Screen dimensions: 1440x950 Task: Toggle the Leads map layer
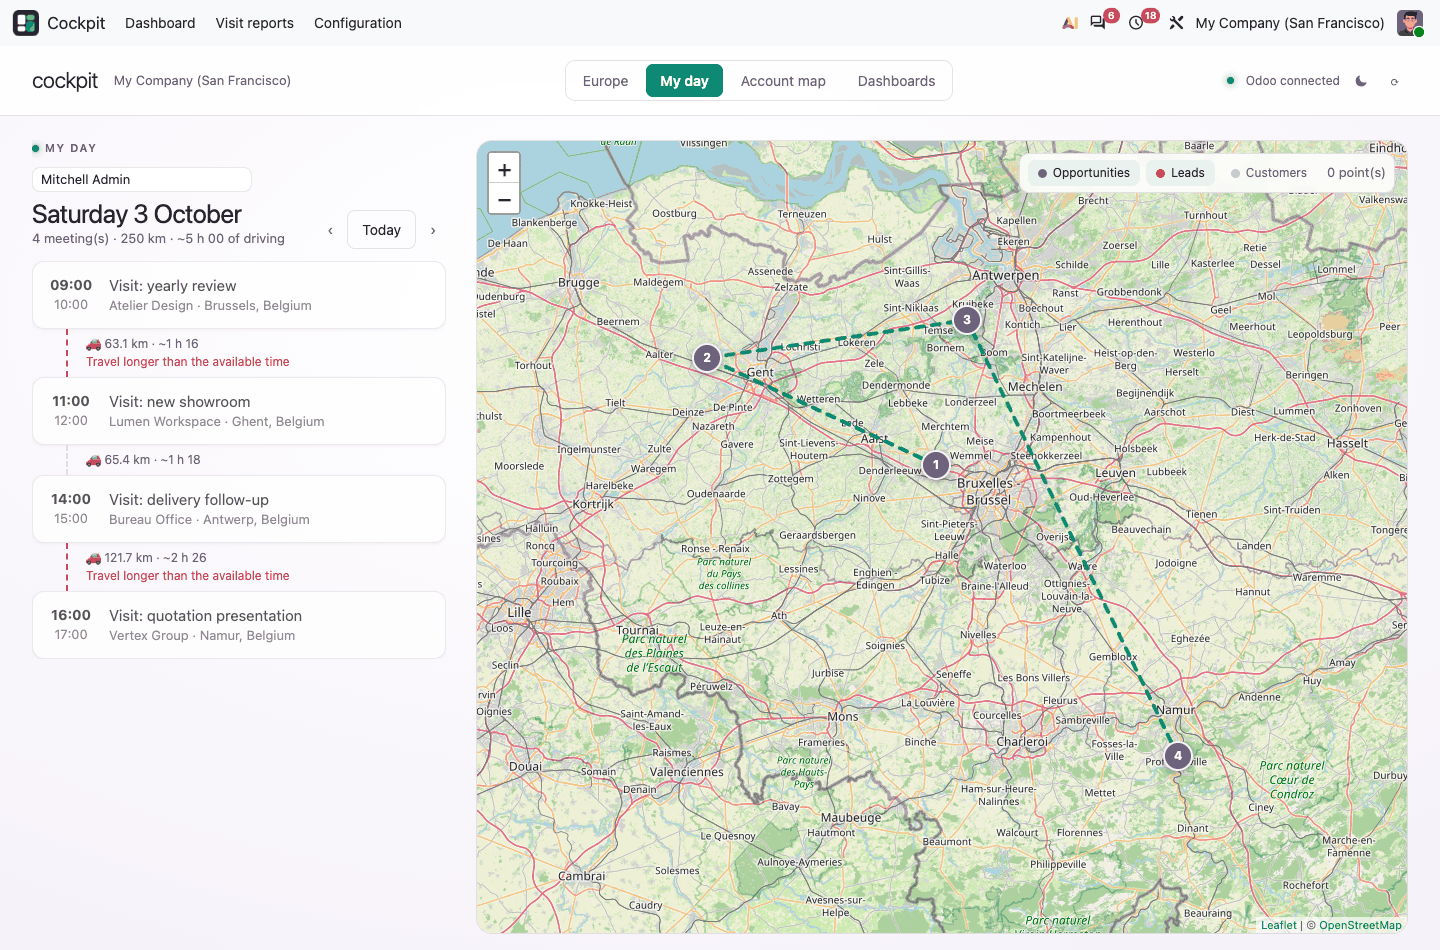pos(1180,173)
